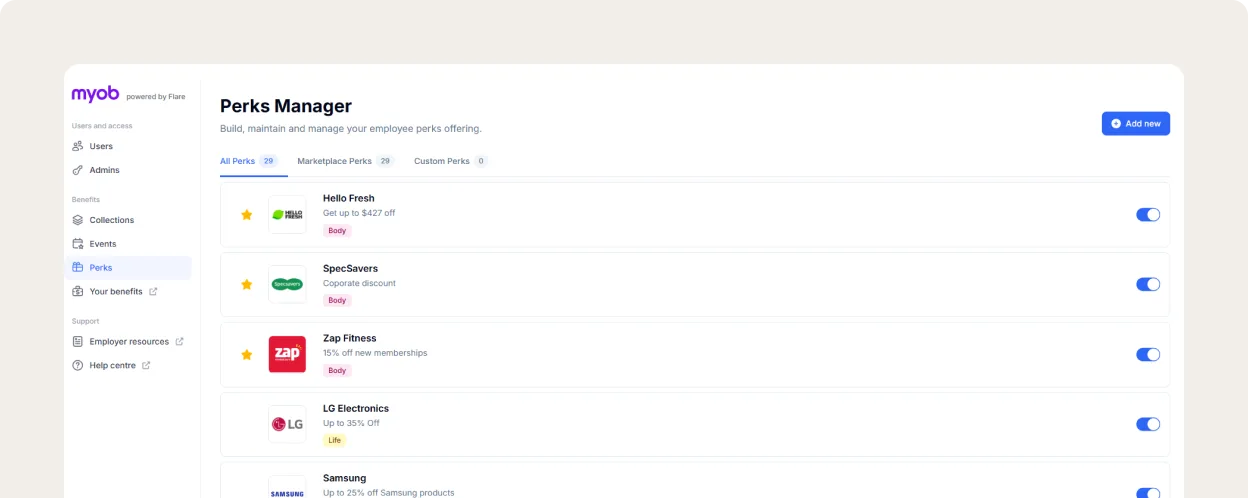Image resolution: width=1248 pixels, height=498 pixels.
Task: Click the star next to SpecSavers
Action: tap(247, 285)
